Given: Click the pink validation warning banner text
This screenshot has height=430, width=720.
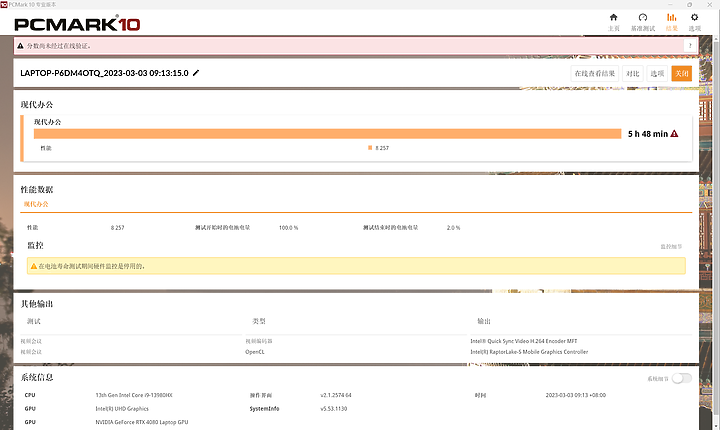Looking at the screenshot, I should click(x=58, y=46).
